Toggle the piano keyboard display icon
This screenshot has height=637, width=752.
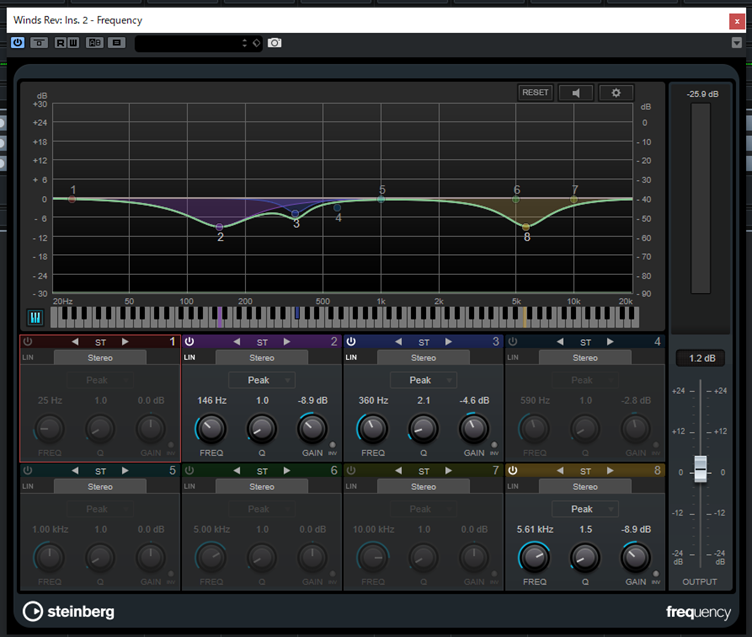(x=34, y=317)
